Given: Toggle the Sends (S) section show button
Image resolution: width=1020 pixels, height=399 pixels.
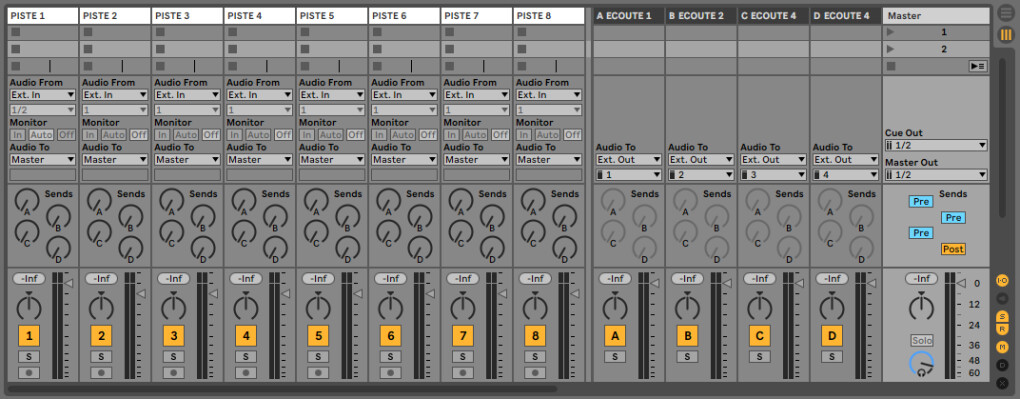Looking at the screenshot, I should (1002, 317).
